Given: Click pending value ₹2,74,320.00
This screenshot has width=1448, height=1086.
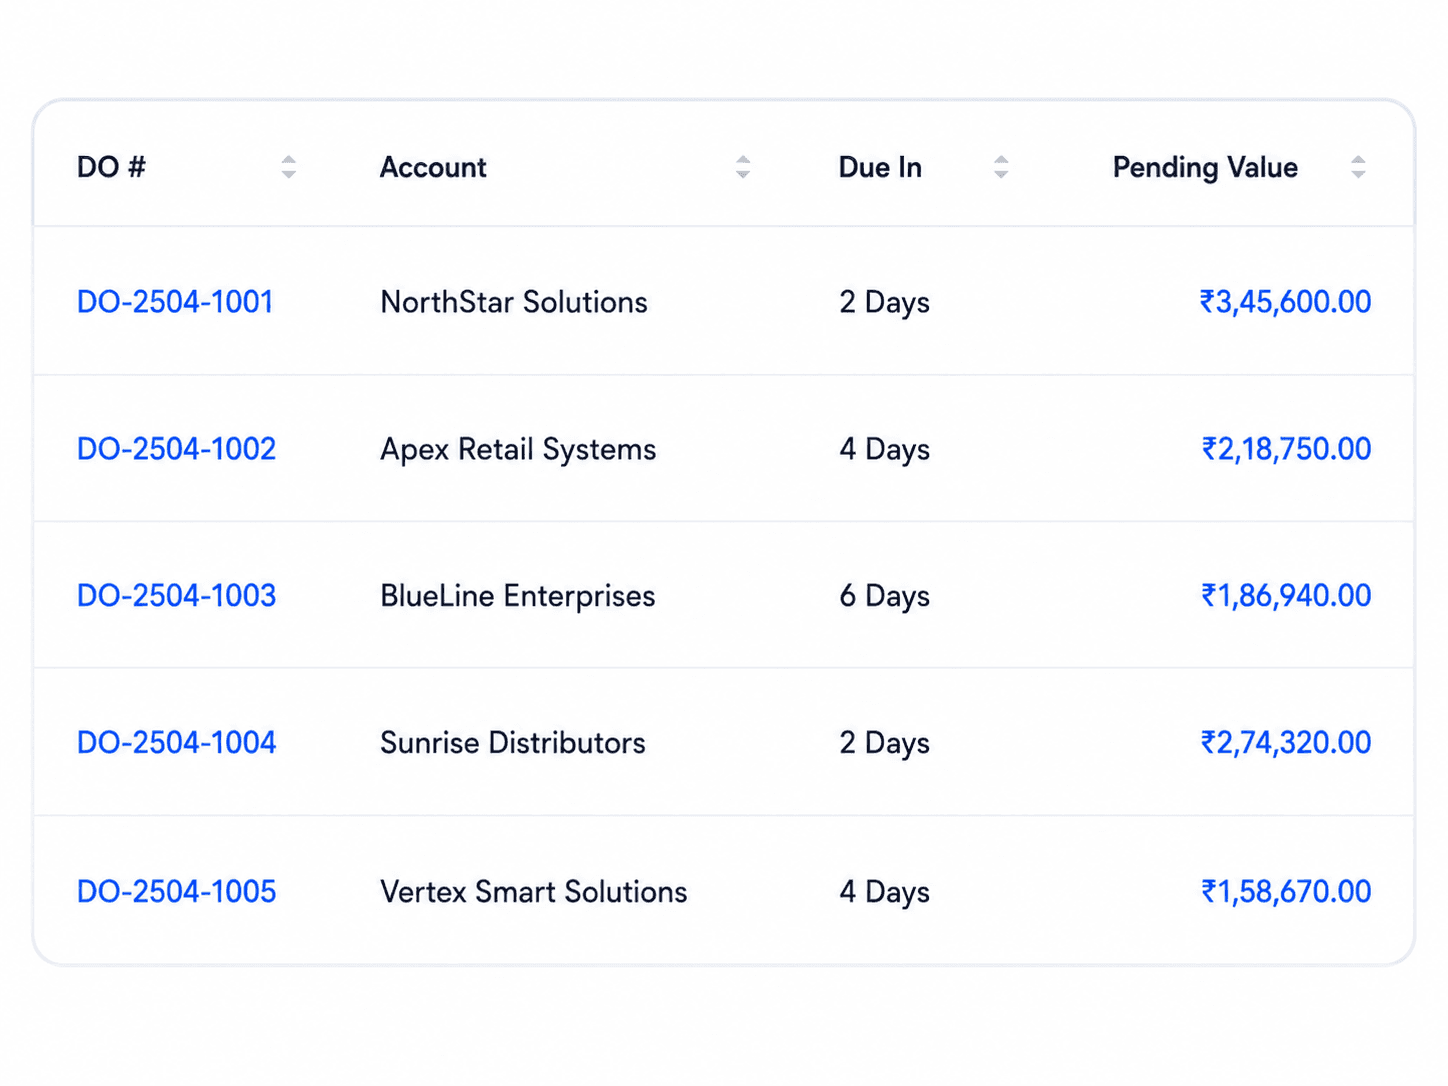Looking at the screenshot, I should tap(1285, 743).
